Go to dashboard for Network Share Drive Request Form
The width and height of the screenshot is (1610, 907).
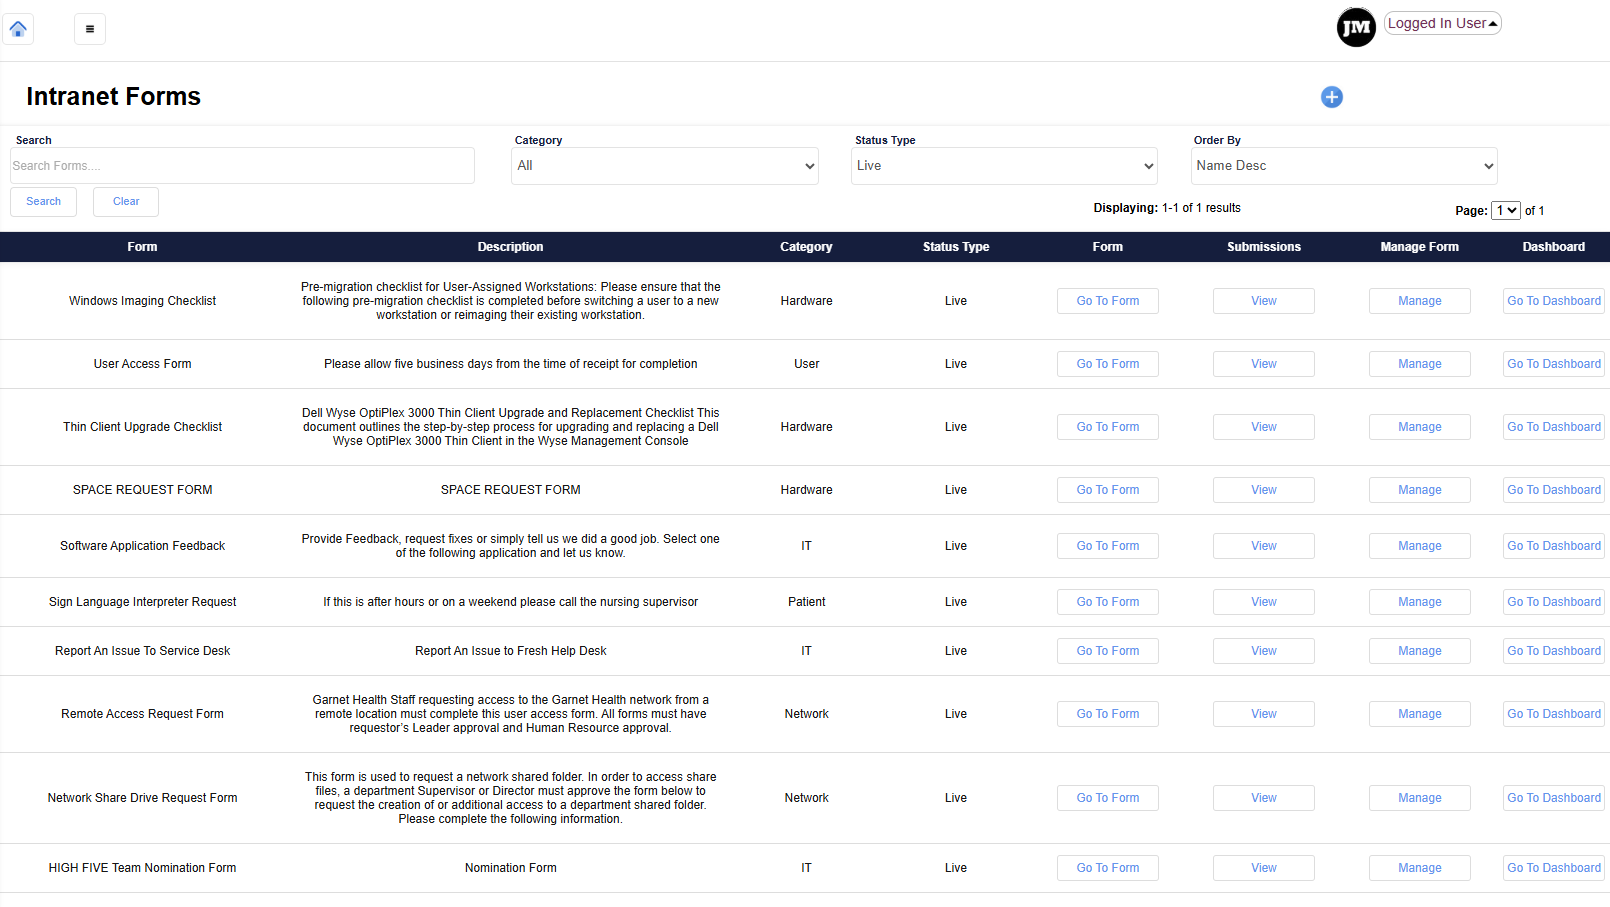coord(1554,798)
